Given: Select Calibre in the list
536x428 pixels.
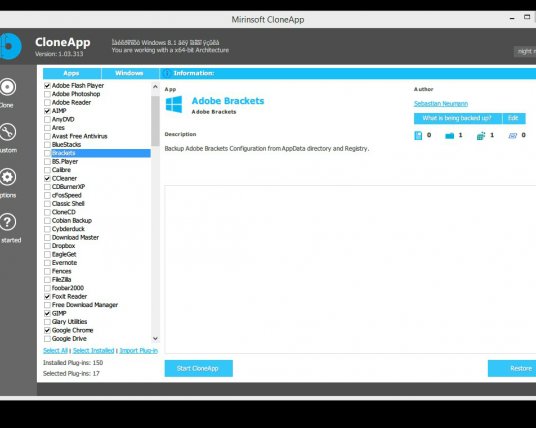Looking at the screenshot, I should tap(61, 170).
